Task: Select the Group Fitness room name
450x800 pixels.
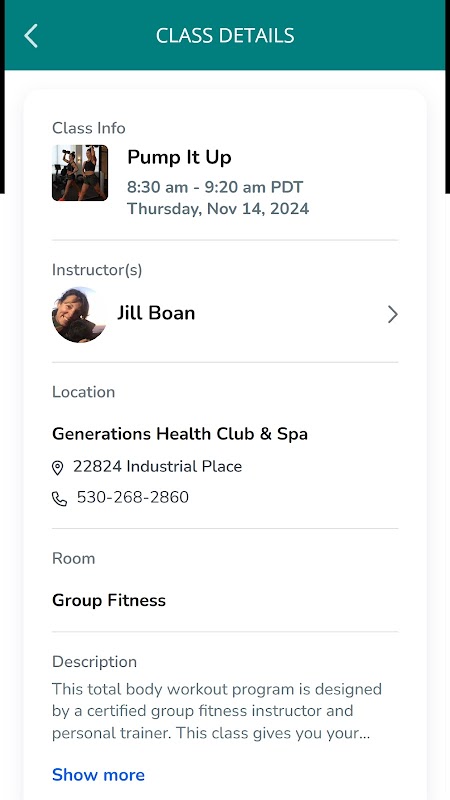Action: [109, 601]
